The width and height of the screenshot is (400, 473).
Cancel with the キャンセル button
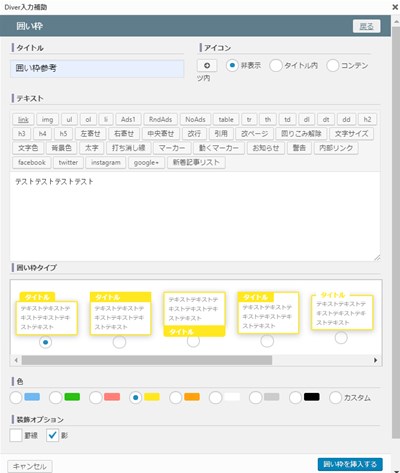click(30, 466)
